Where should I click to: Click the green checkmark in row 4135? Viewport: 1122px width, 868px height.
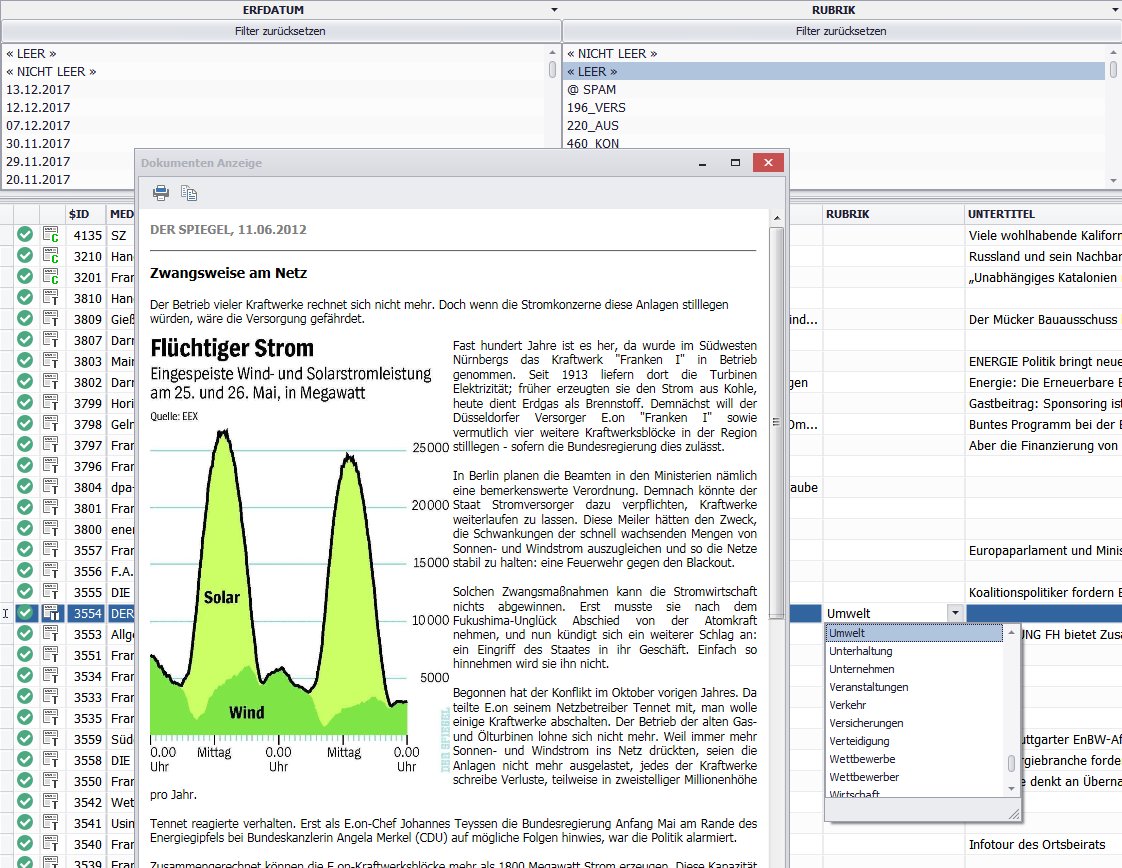[25, 235]
